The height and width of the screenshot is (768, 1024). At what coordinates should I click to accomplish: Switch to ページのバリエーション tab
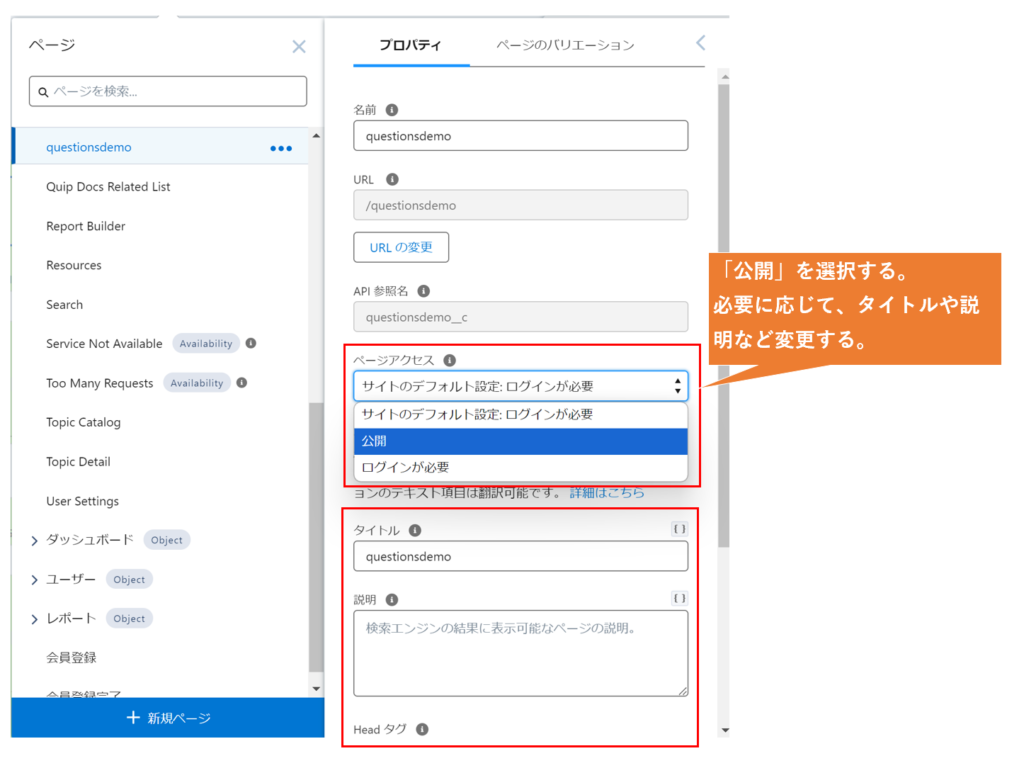(565, 45)
